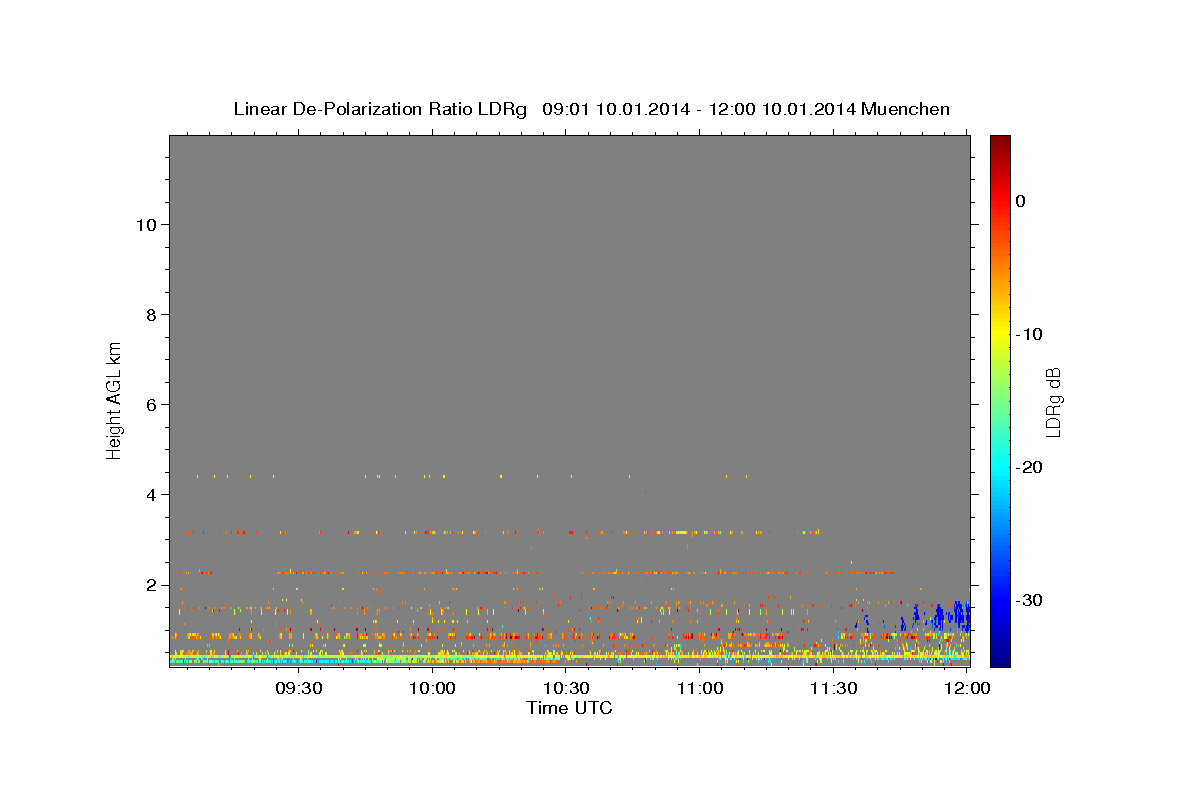Click the colorbar value 0
The width and height of the screenshot is (1200, 800).
pyautogui.click(x=1021, y=201)
